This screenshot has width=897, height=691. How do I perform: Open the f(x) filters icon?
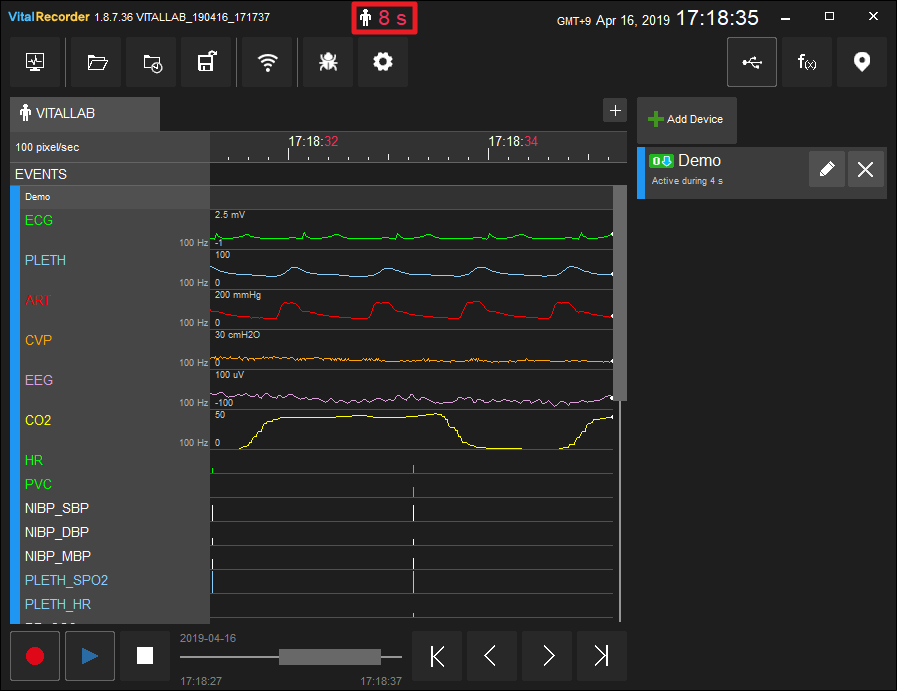coord(807,62)
